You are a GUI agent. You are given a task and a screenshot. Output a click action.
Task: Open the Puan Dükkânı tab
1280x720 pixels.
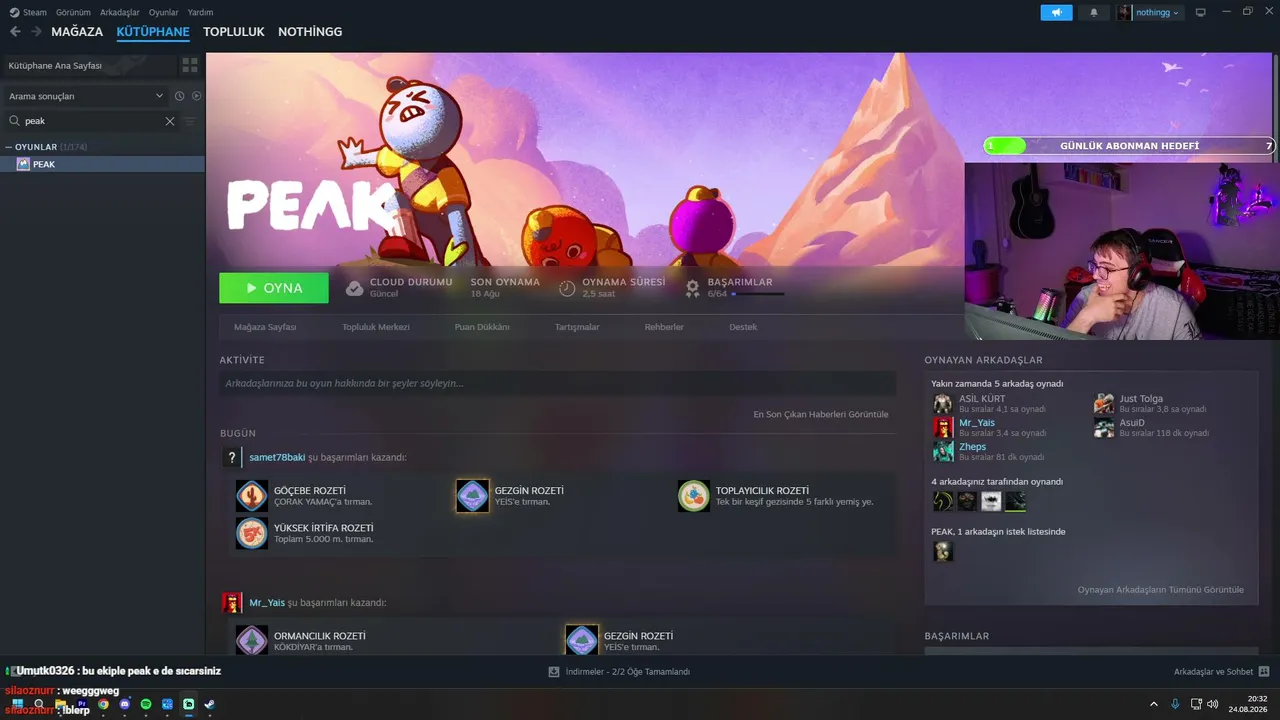coord(482,327)
